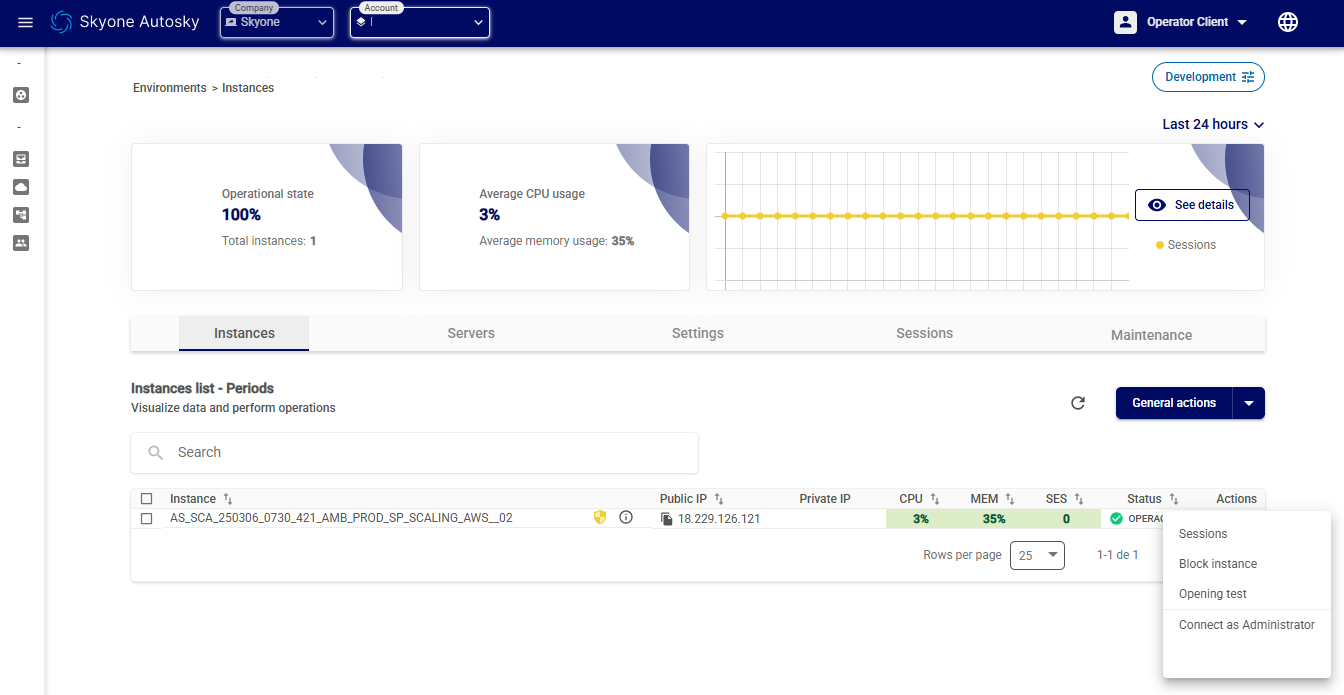Open Rows per page dropdown
Viewport: 1344px width, 695px height.
pos(1037,555)
